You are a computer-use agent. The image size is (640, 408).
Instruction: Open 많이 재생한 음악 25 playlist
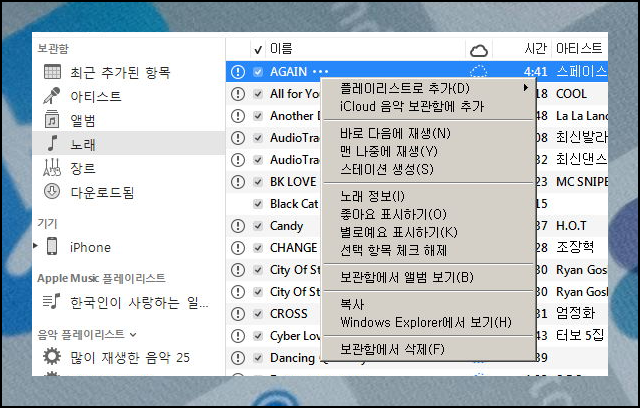coord(130,358)
